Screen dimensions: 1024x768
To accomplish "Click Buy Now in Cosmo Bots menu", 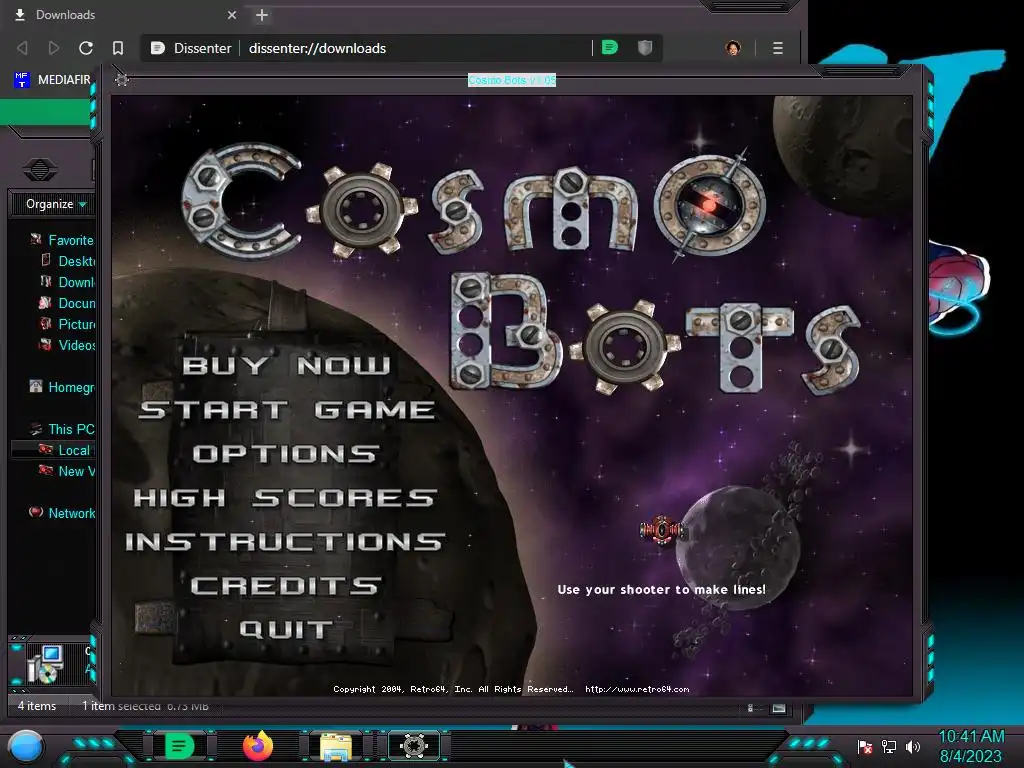I will 286,366.
